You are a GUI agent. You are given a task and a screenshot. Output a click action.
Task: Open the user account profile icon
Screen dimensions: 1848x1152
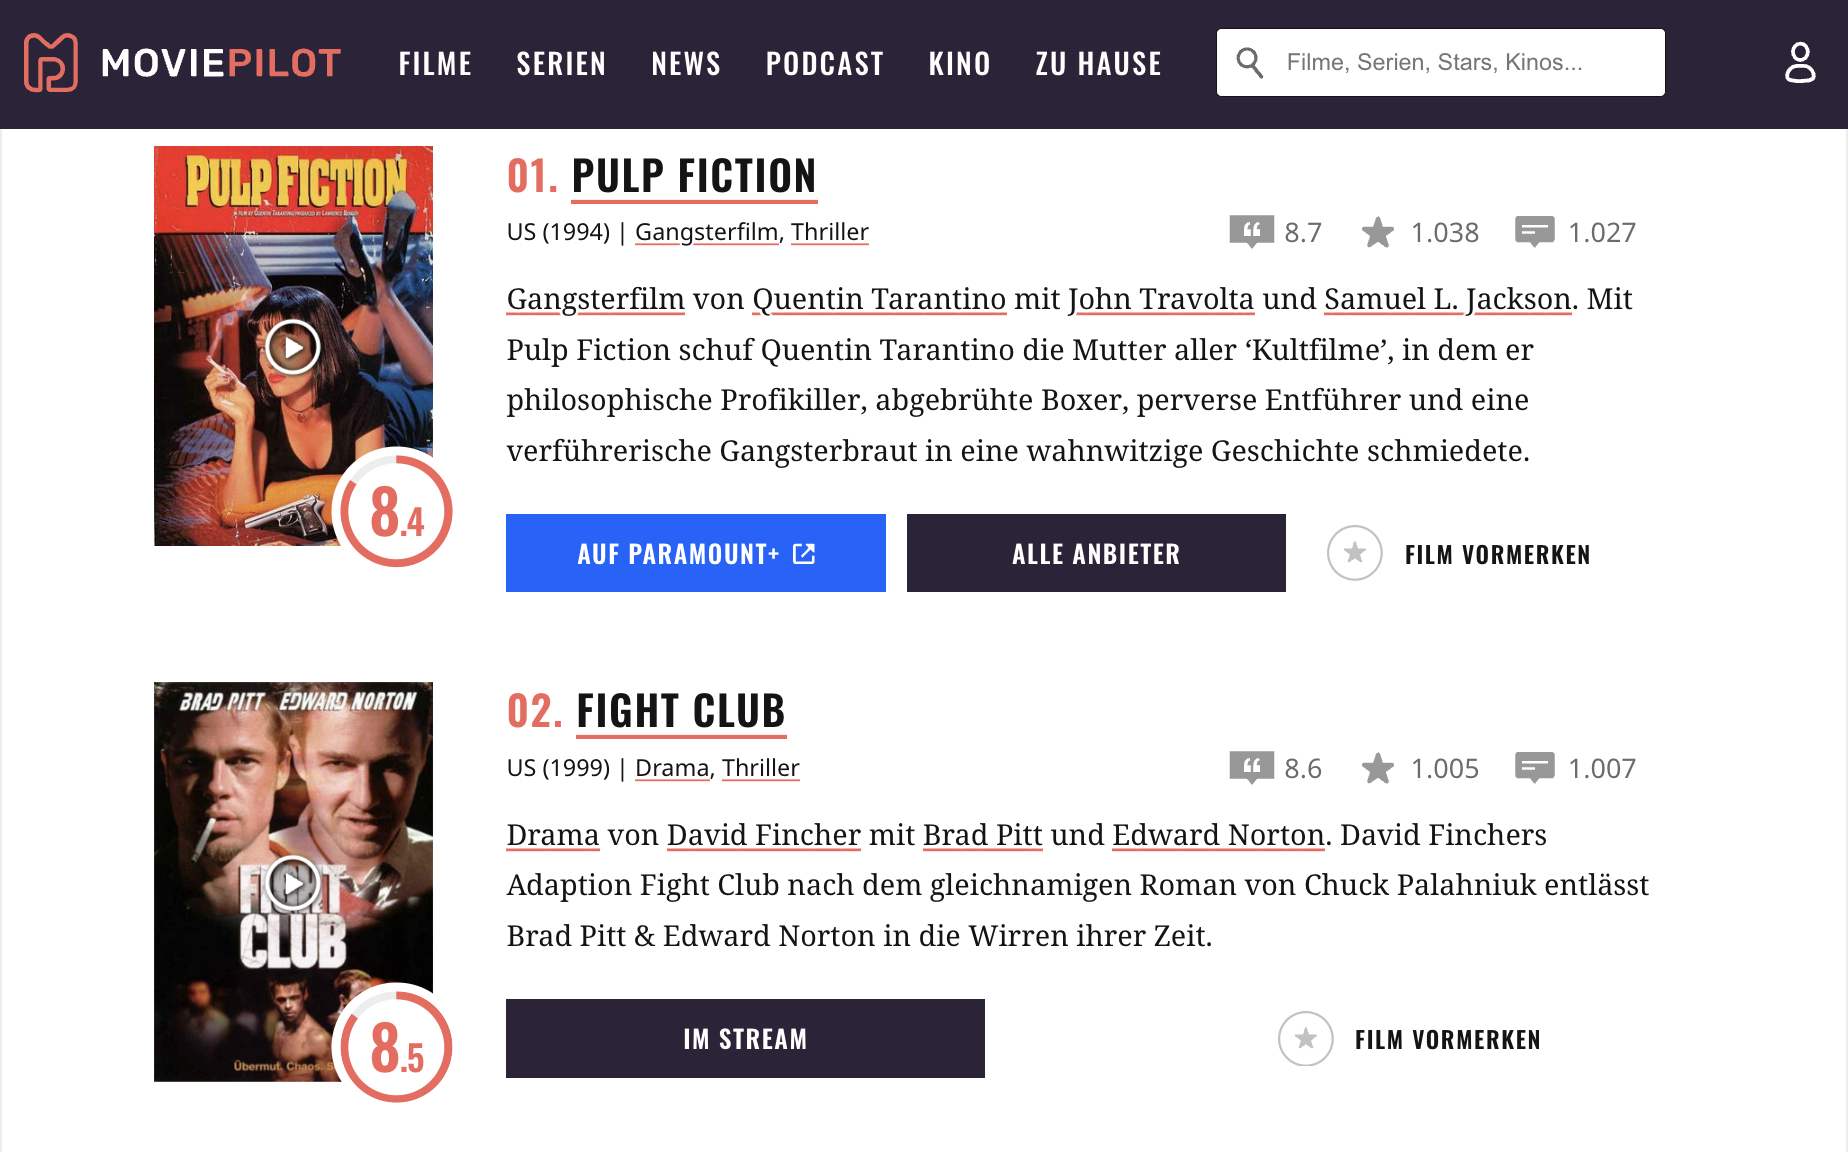coord(1800,63)
